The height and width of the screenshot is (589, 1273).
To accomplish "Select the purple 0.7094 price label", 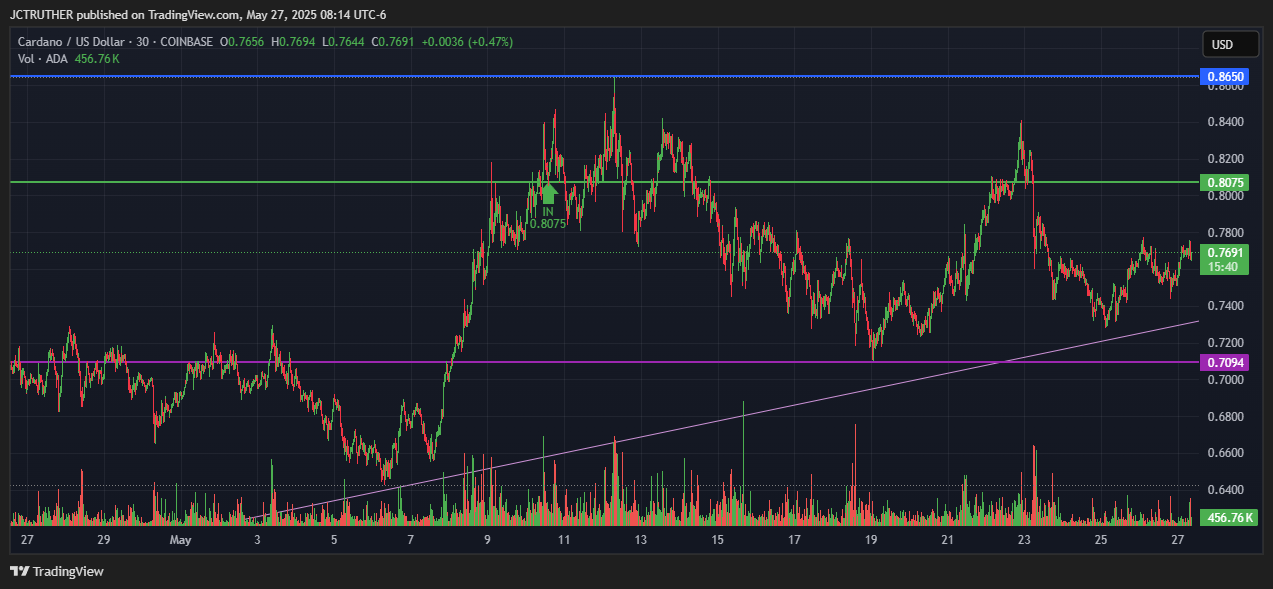I will click(1225, 362).
